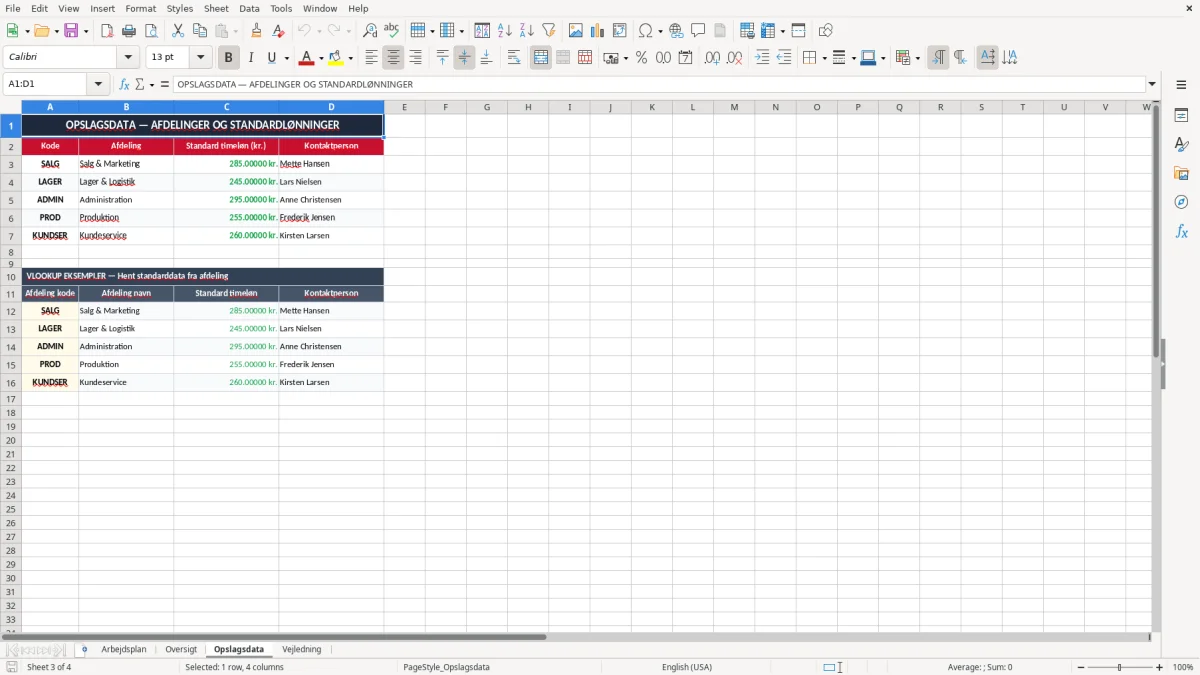
Task: Cut selection with the scissors icon
Action: click(178, 31)
